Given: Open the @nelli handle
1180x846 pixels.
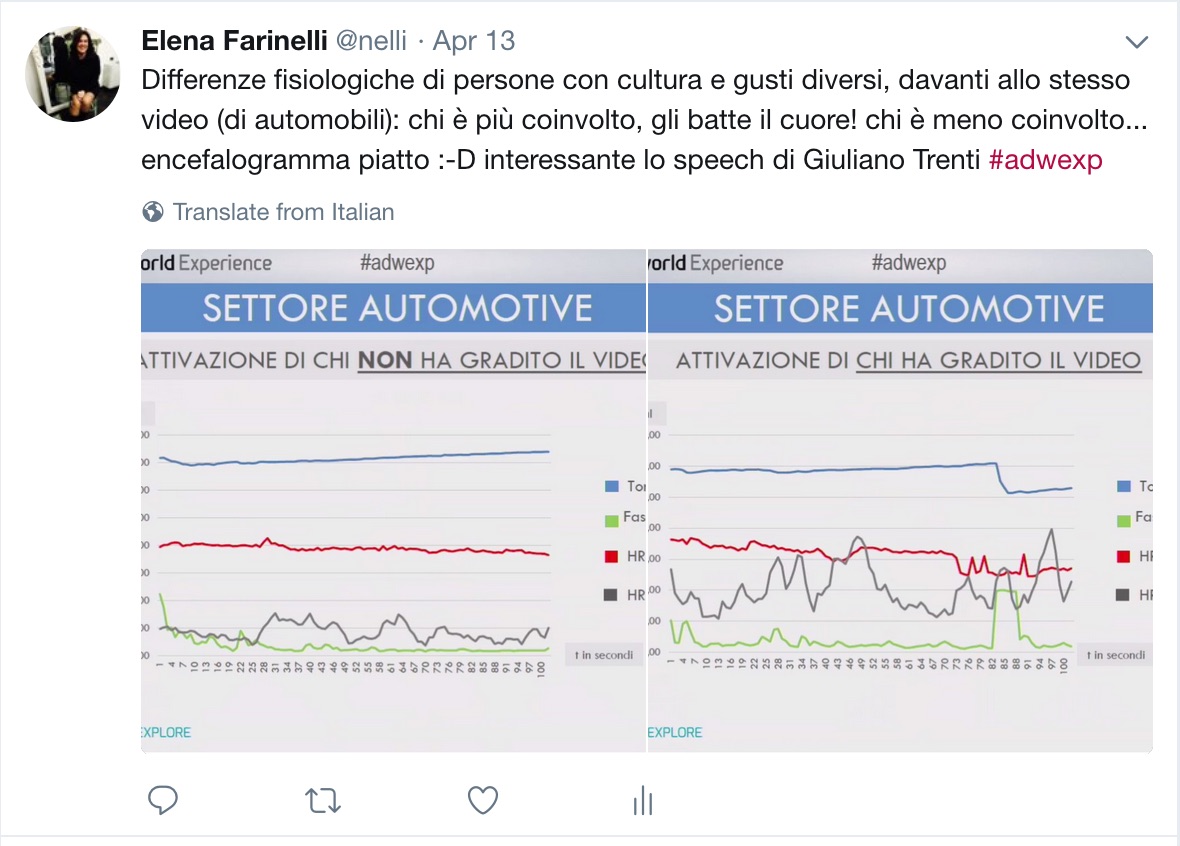Looking at the screenshot, I should point(371,41).
